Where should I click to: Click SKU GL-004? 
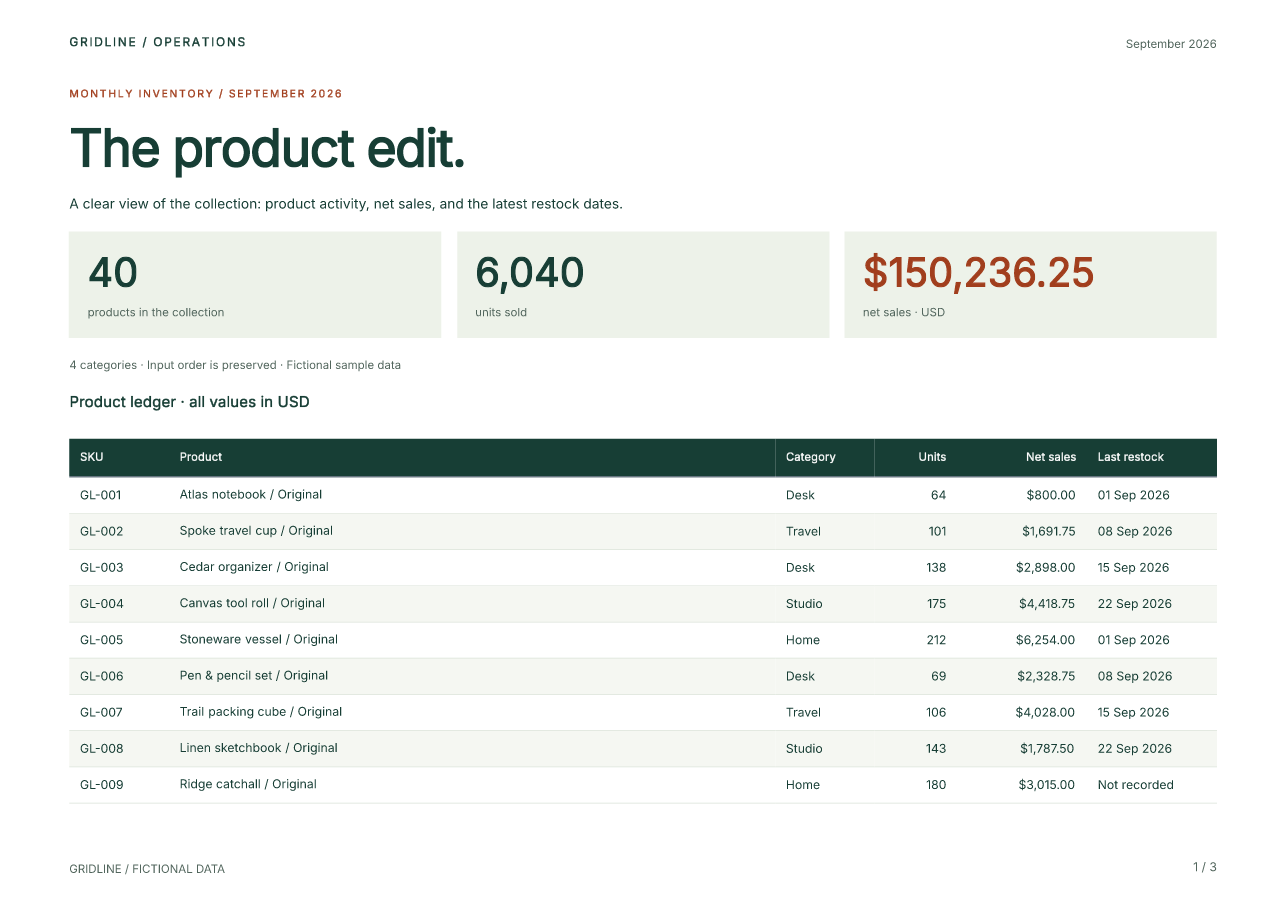pyautogui.click(x=102, y=603)
